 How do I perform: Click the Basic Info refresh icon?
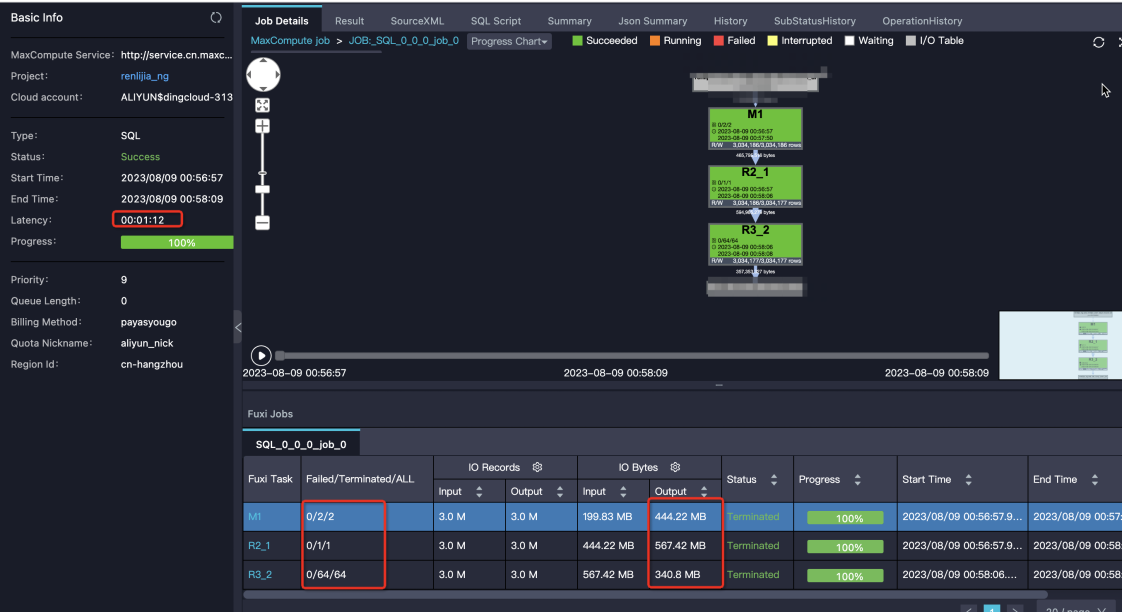[x=215, y=18]
